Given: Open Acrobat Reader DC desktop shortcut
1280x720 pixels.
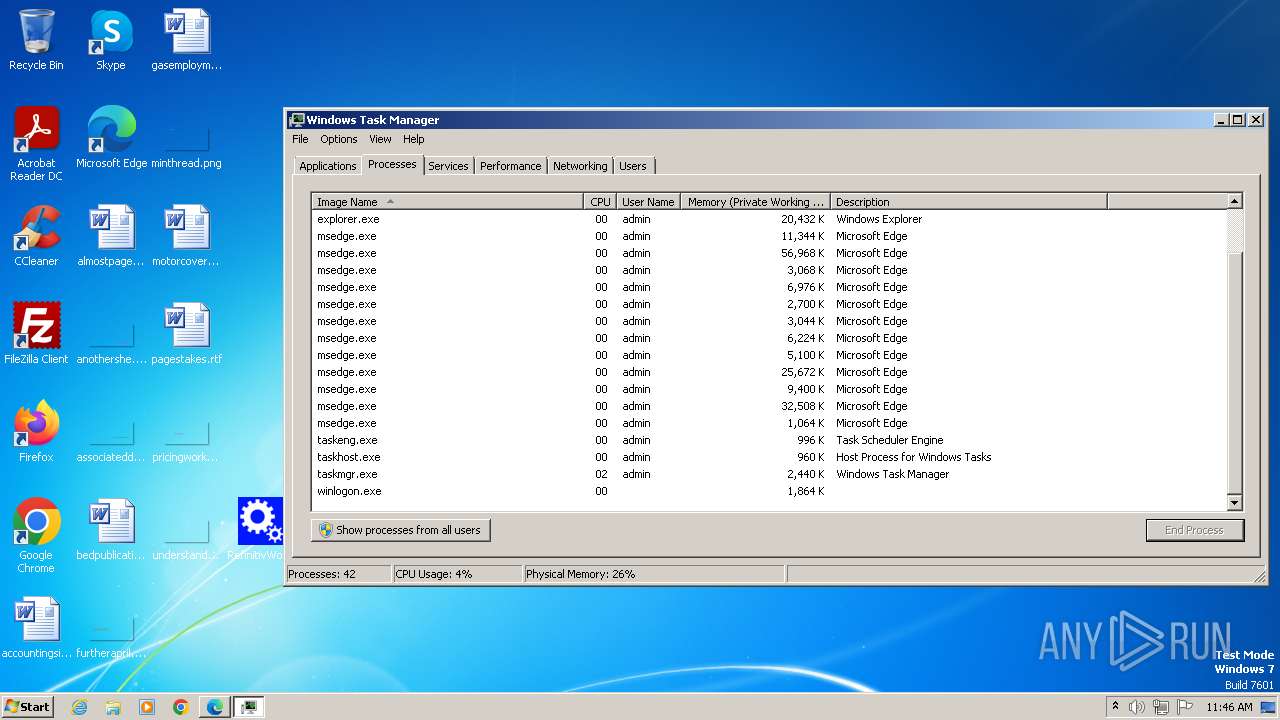Looking at the screenshot, I should 36,144.
